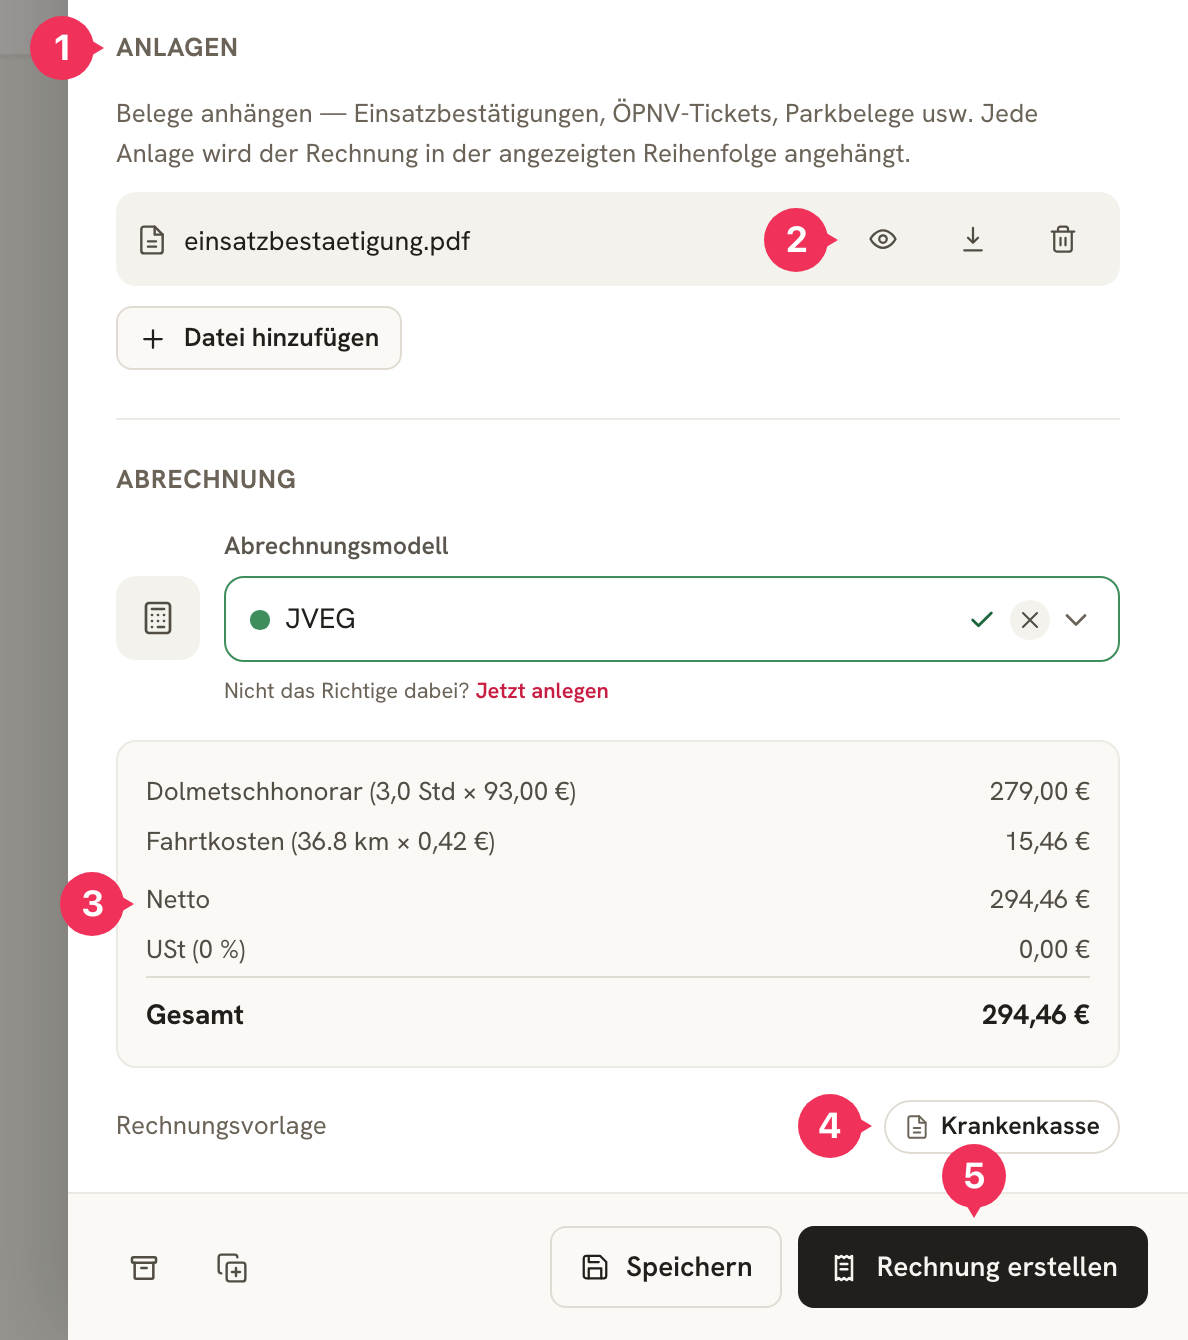Click the Dolmetschhonorar line item
This screenshot has width=1188, height=1340.
point(618,792)
